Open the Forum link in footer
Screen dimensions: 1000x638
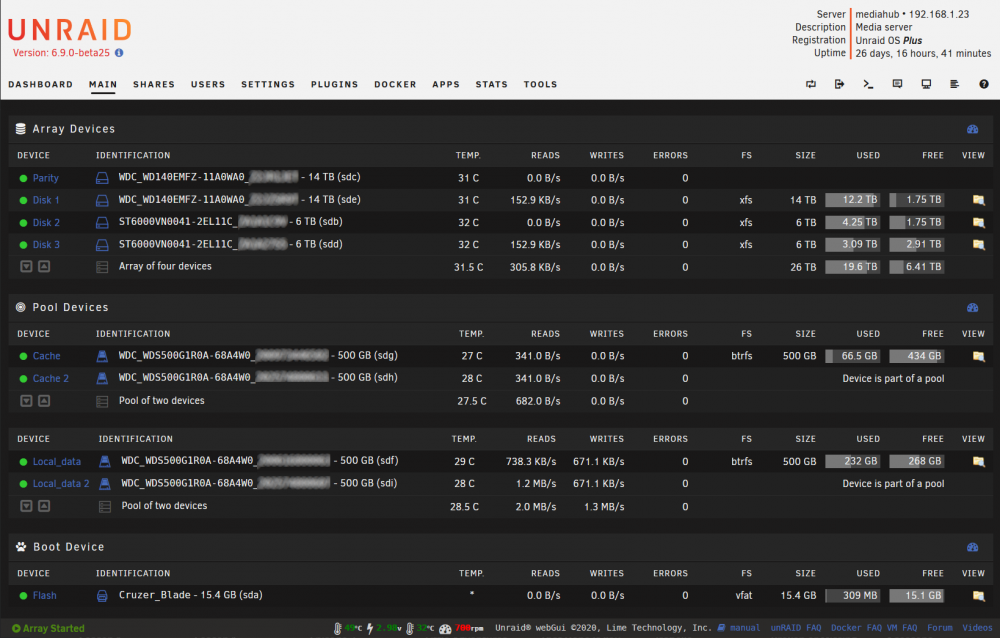coord(939,628)
